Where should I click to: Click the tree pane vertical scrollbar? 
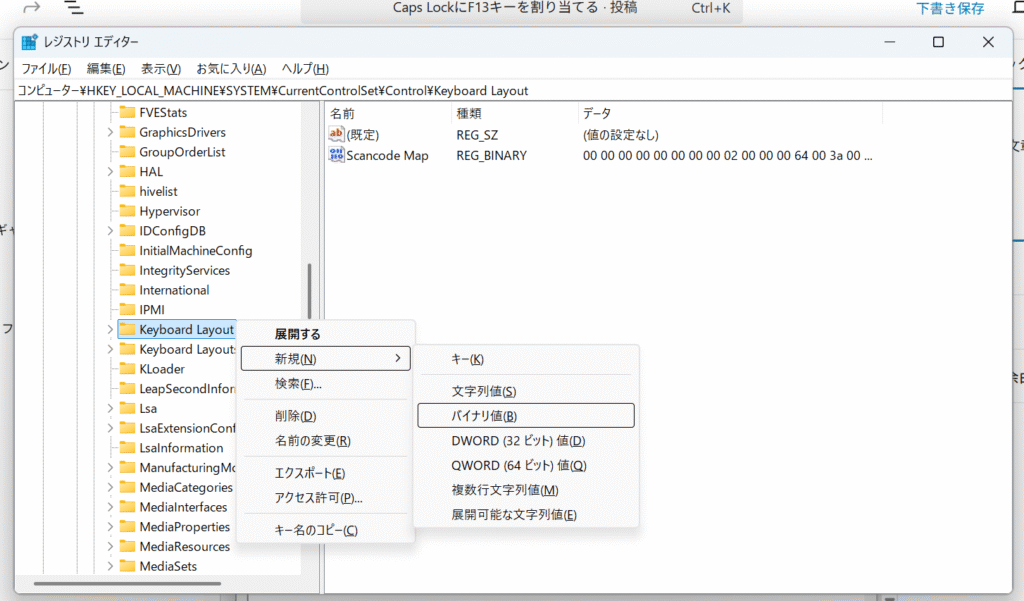[309, 291]
